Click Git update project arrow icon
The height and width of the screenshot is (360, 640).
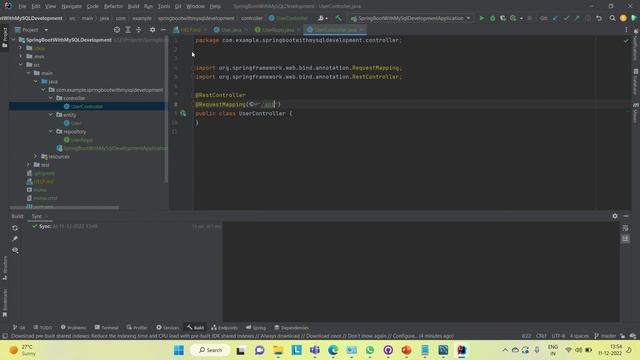point(556,18)
